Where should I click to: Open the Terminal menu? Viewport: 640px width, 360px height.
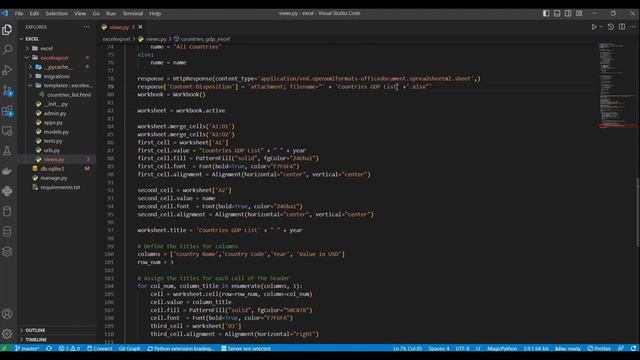(x=133, y=13)
